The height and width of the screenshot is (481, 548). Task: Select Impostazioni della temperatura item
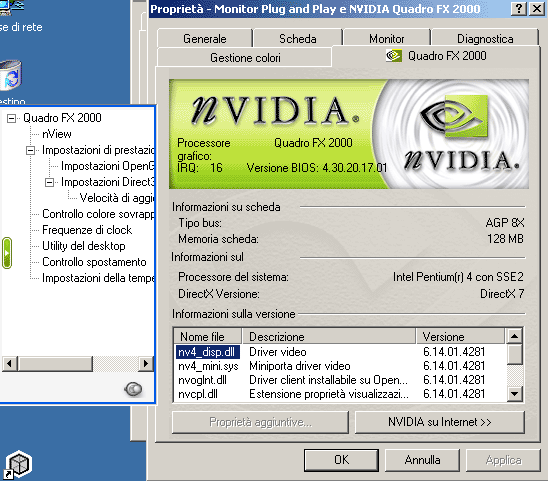pos(98,278)
